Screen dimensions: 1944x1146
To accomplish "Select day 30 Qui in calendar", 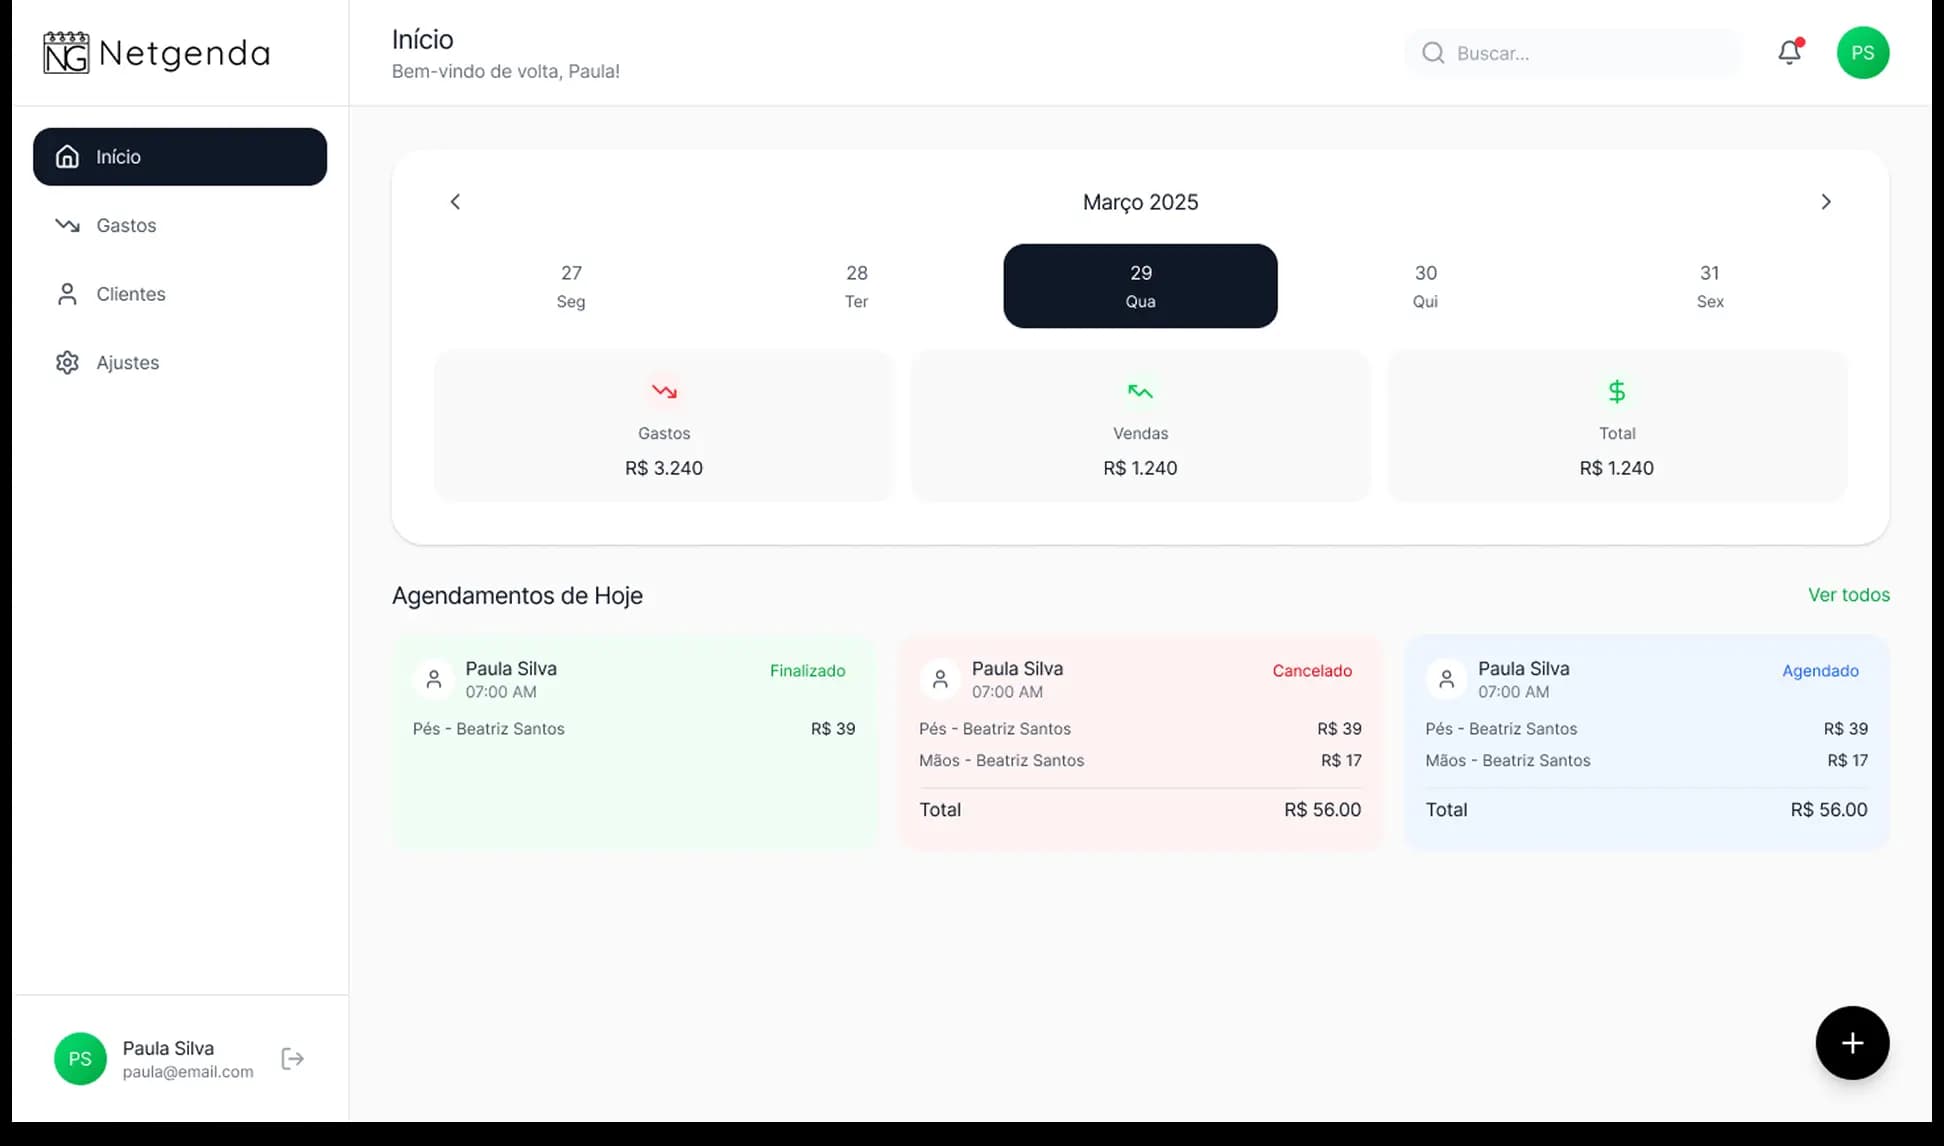I will click(1425, 286).
